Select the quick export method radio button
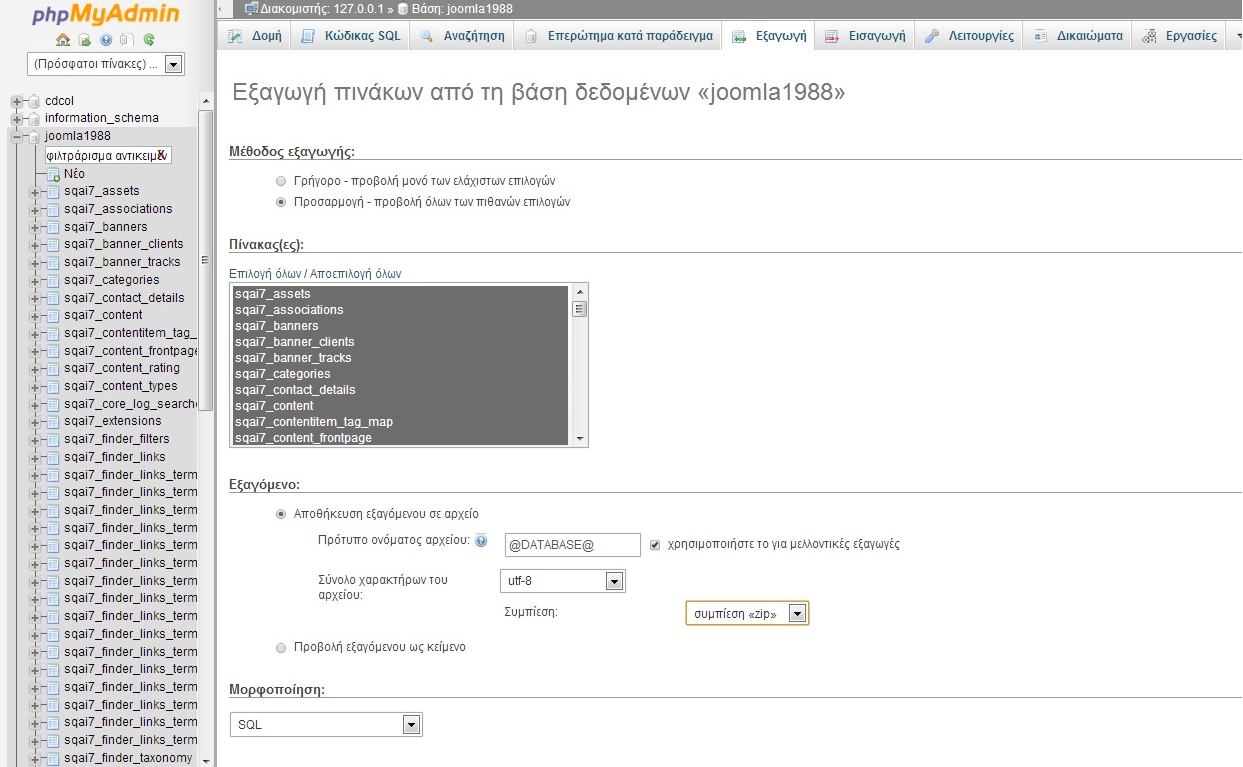 (x=280, y=181)
